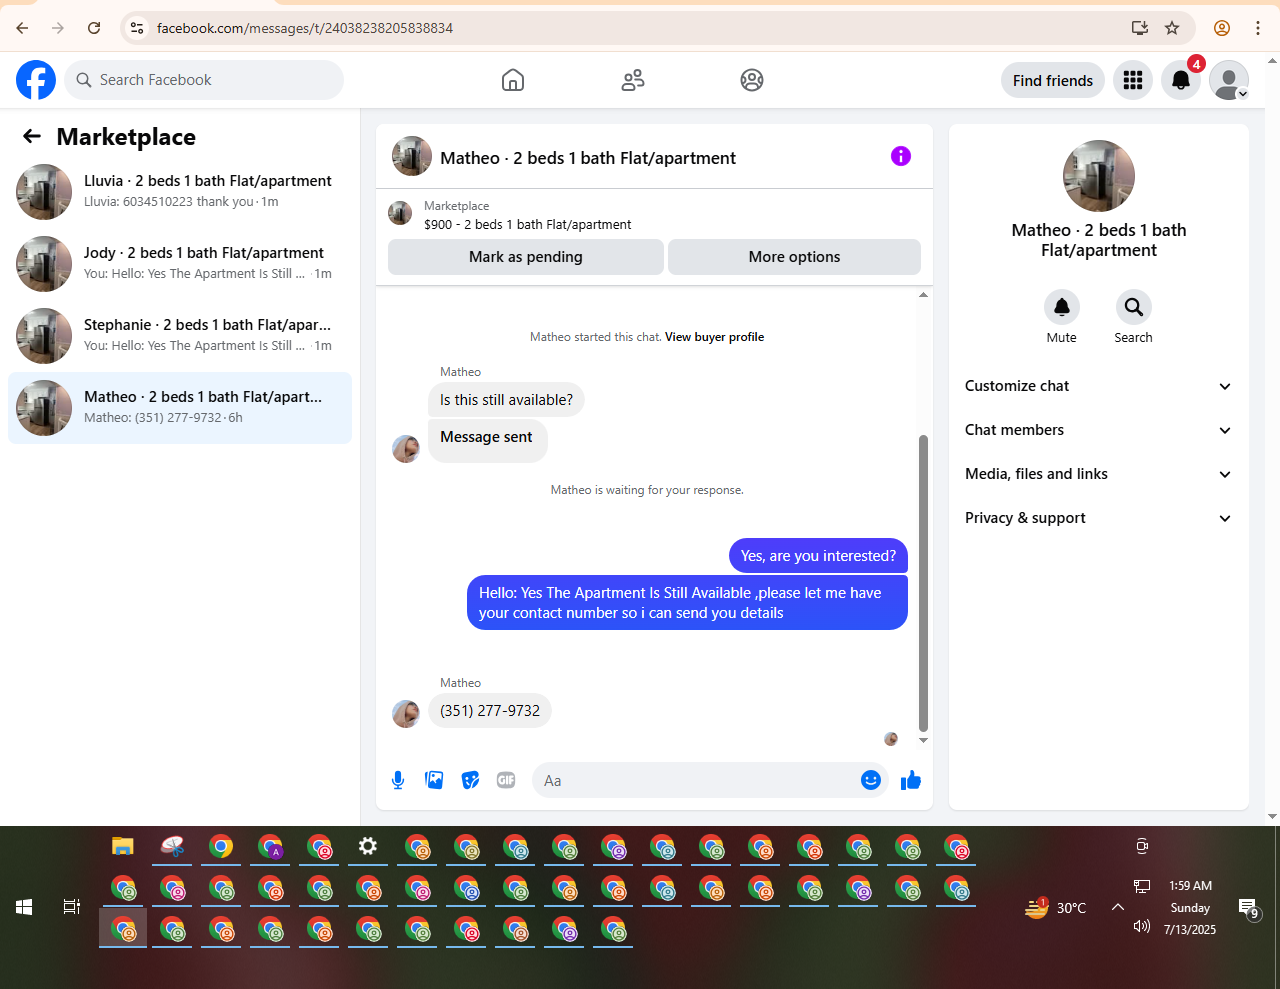This screenshot has height=989, width=1280.
Task: Expand Media, files and links section
Action: point(1098,474)
